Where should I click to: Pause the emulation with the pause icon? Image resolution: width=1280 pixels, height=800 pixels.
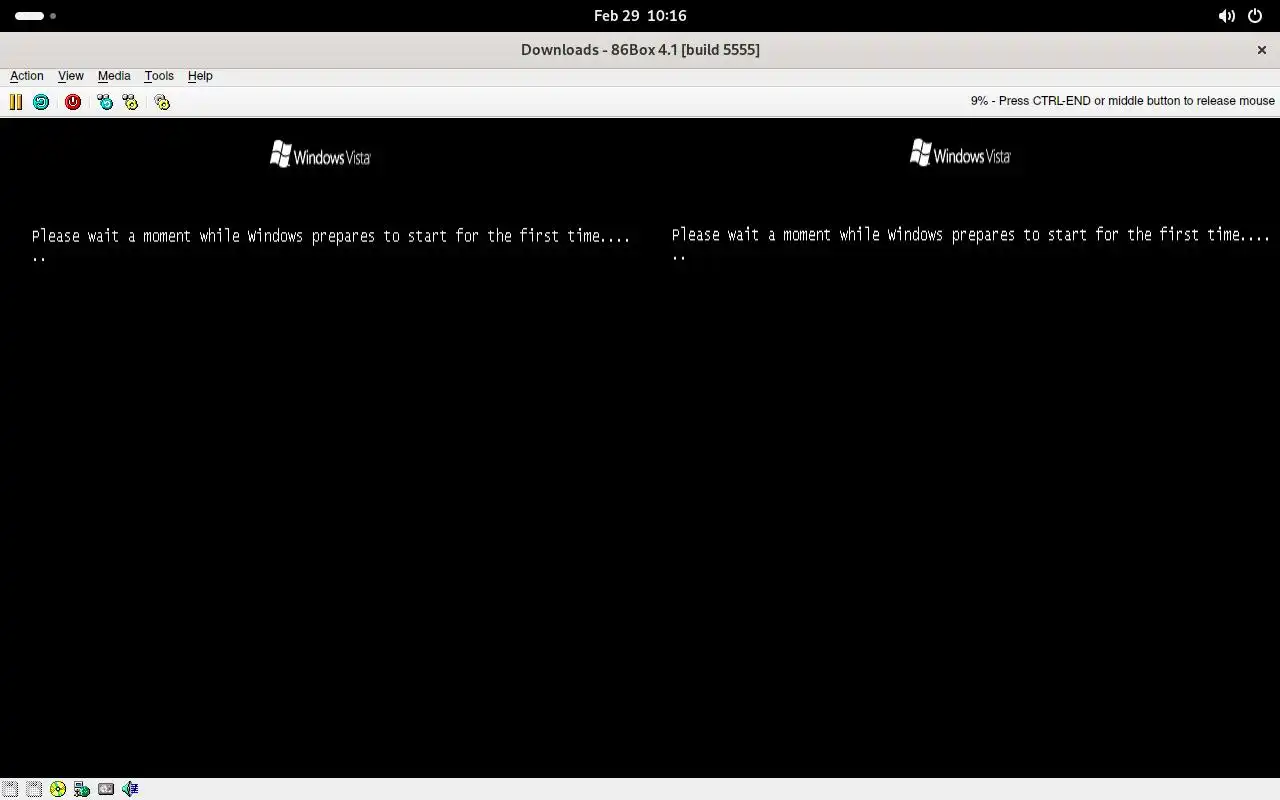point(15,102)
